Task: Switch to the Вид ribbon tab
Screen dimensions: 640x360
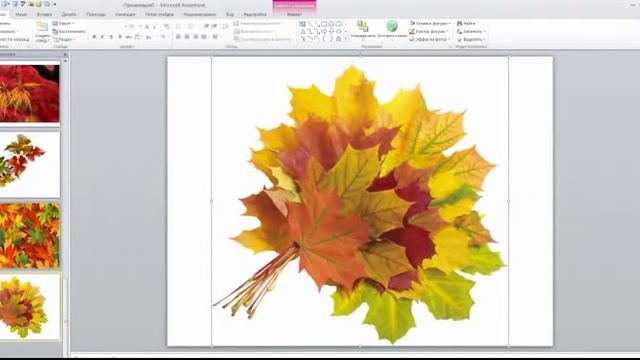Action: click(230, 14)
